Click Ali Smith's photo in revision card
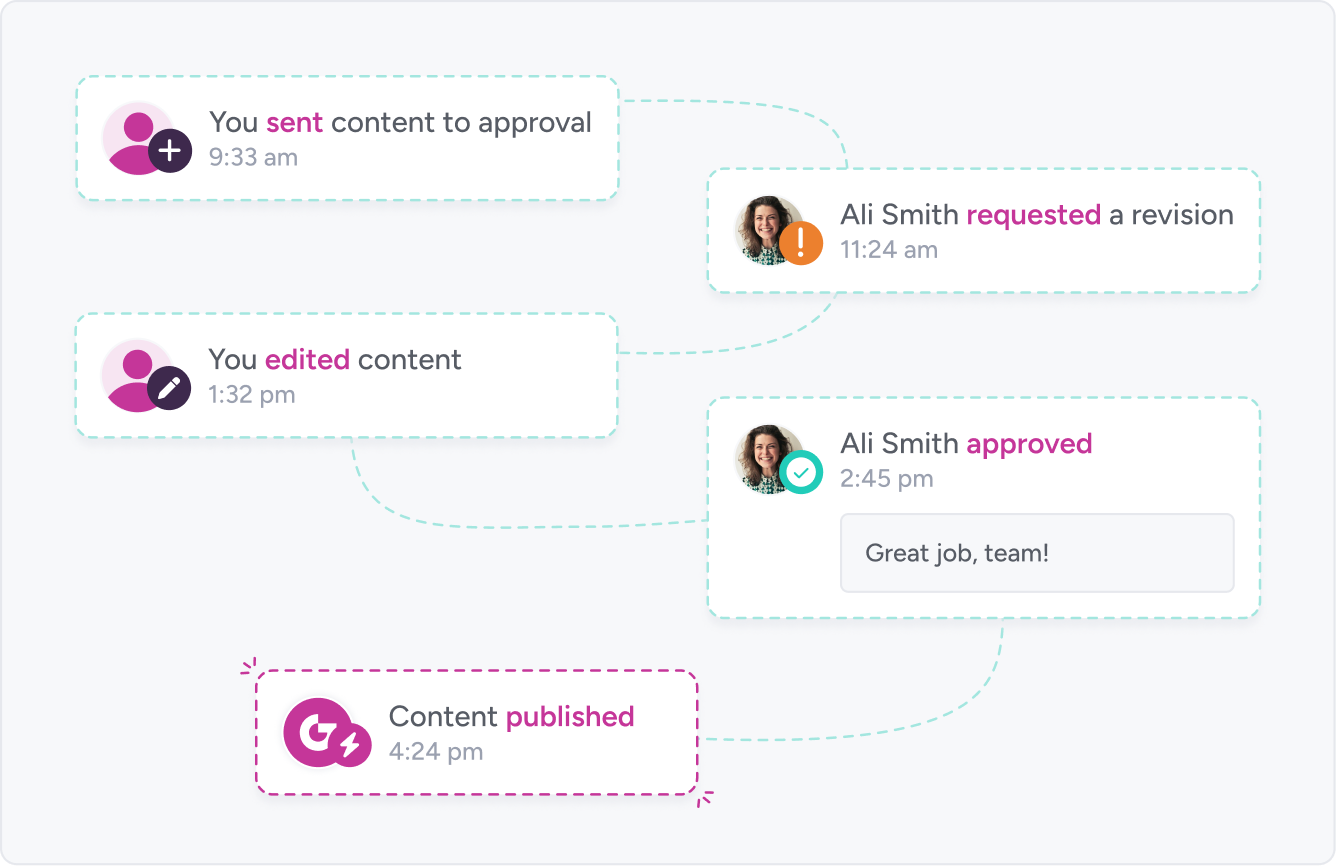1336x866 pixels. click(767, 227)
